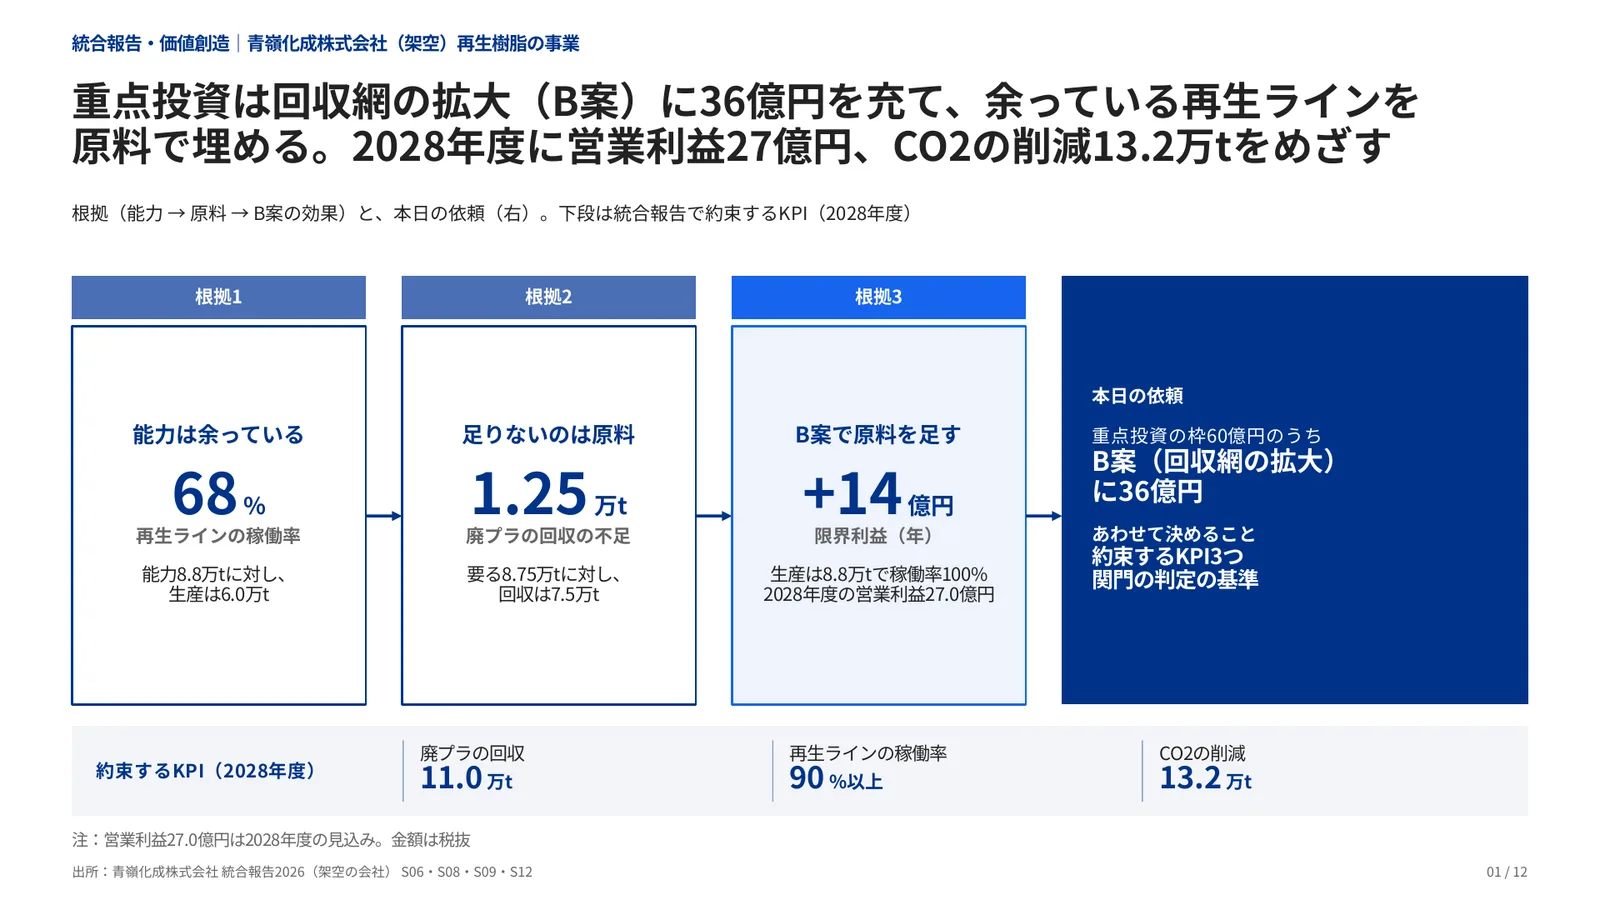
Task: Click the text 関門の判定の基準
Action: [1175, 579]
